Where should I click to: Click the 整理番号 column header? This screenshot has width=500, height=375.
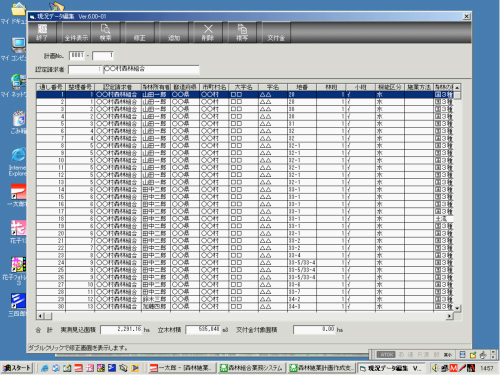[x=80, y=87]
